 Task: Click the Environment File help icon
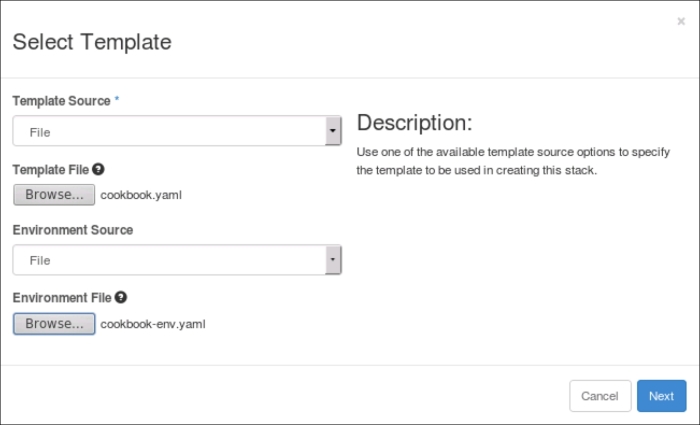pyautogui.click(x=121, y=298)
